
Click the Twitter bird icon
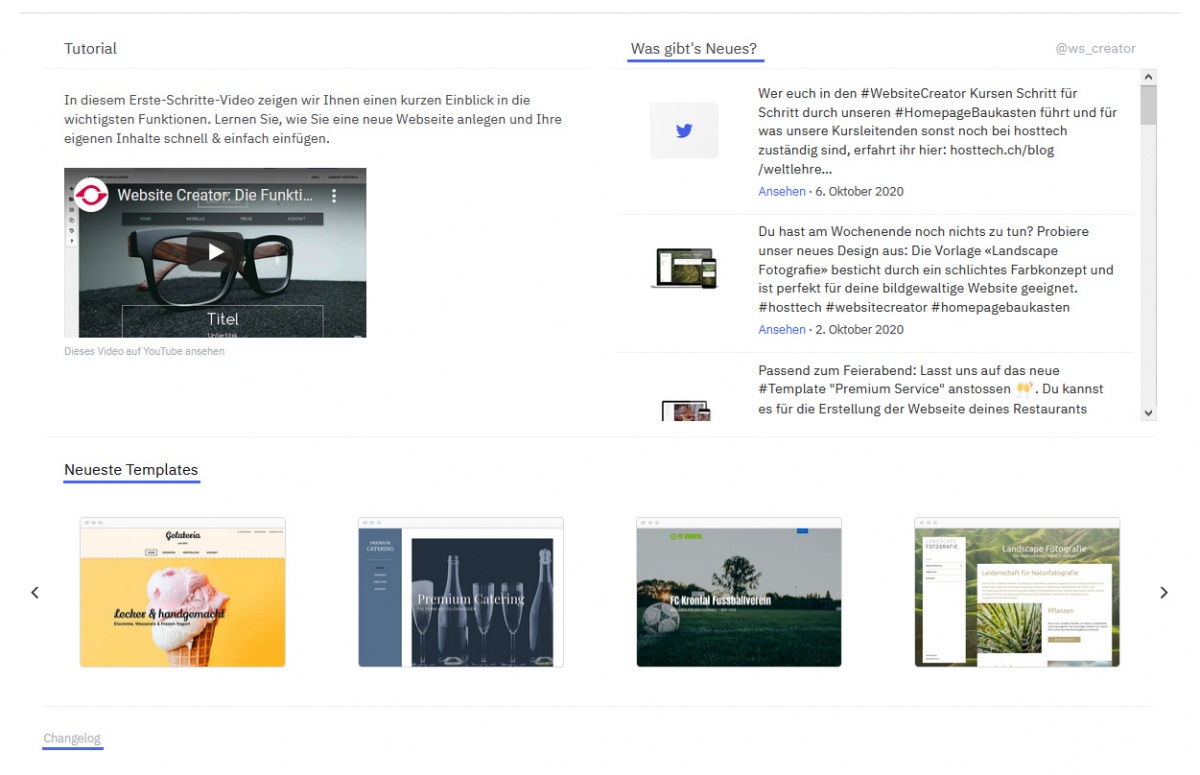[x=684, y=130]
